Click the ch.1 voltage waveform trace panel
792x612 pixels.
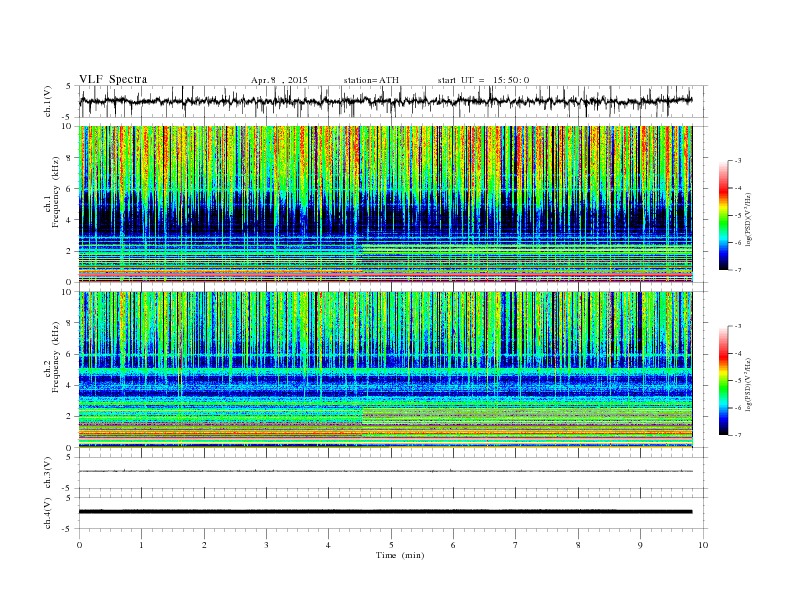(392, 101)
